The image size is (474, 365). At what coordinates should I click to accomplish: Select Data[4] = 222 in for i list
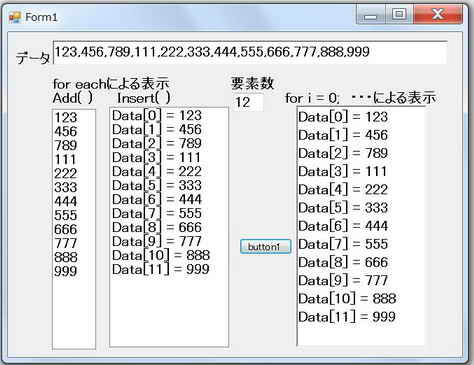[x=343, y=190]
